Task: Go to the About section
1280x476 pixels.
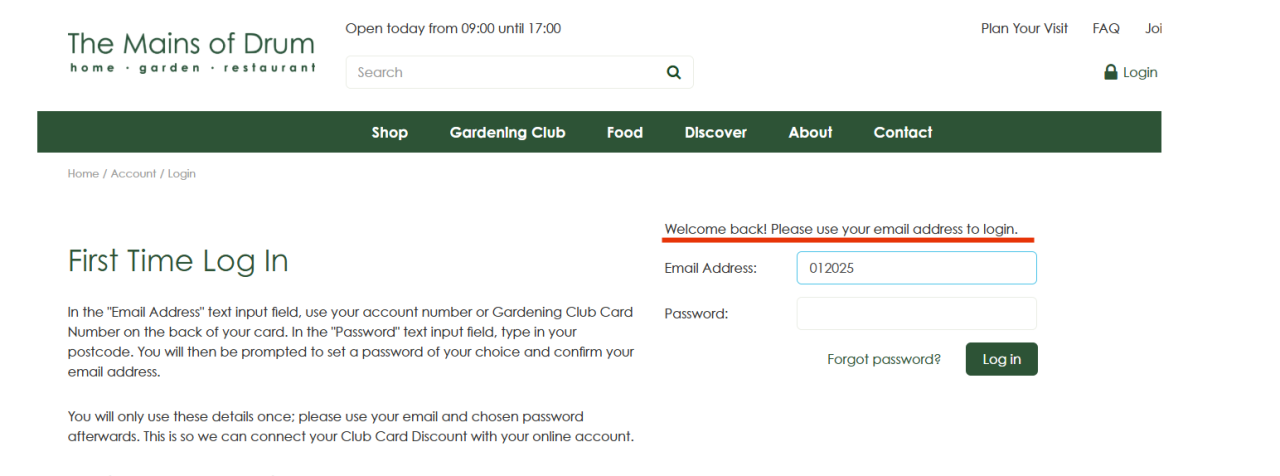Action: coord(810,132)
